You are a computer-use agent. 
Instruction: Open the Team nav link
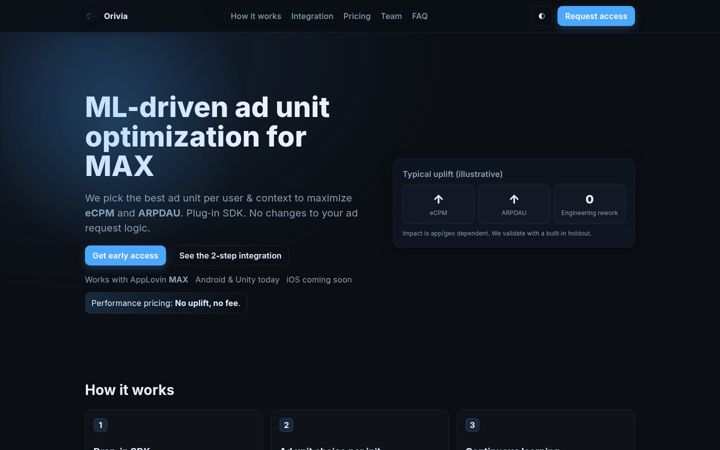(x=391, y=16)
